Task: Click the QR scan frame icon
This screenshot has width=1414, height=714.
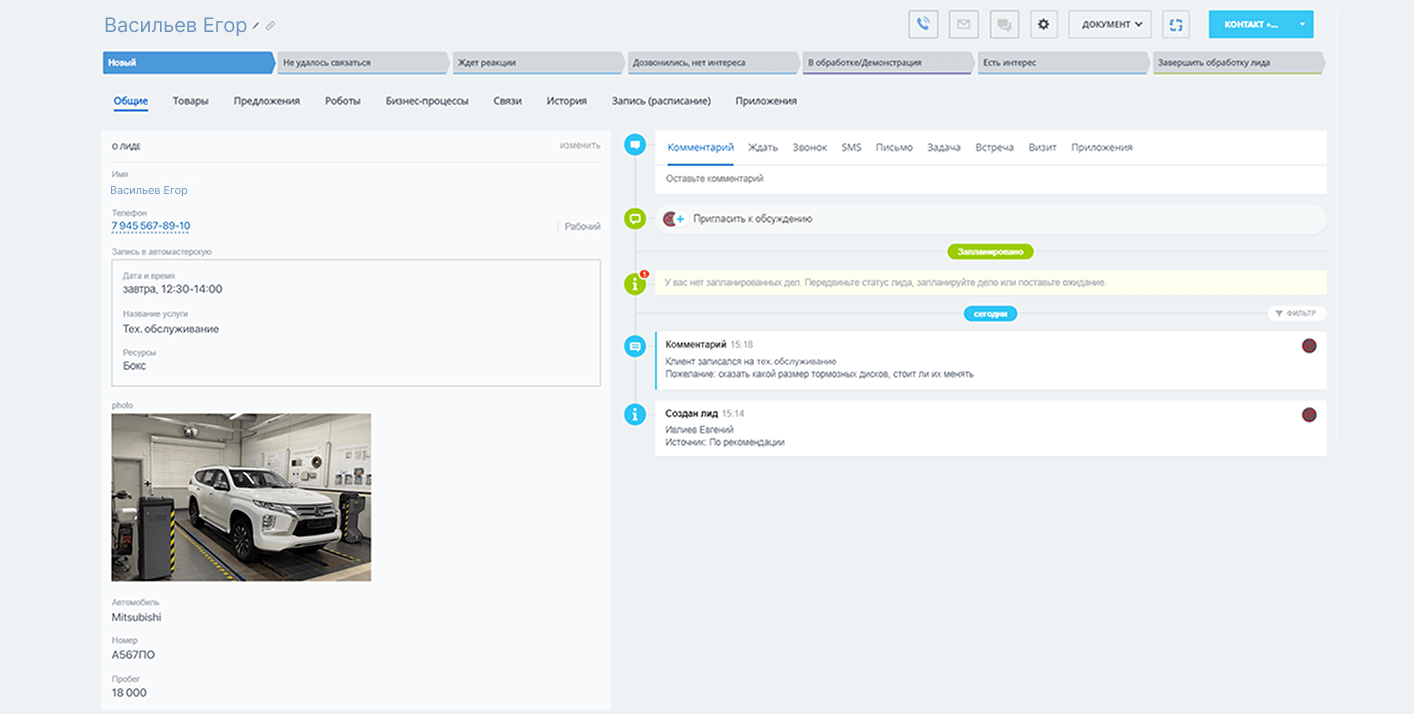Action: tap(1176, 24)
